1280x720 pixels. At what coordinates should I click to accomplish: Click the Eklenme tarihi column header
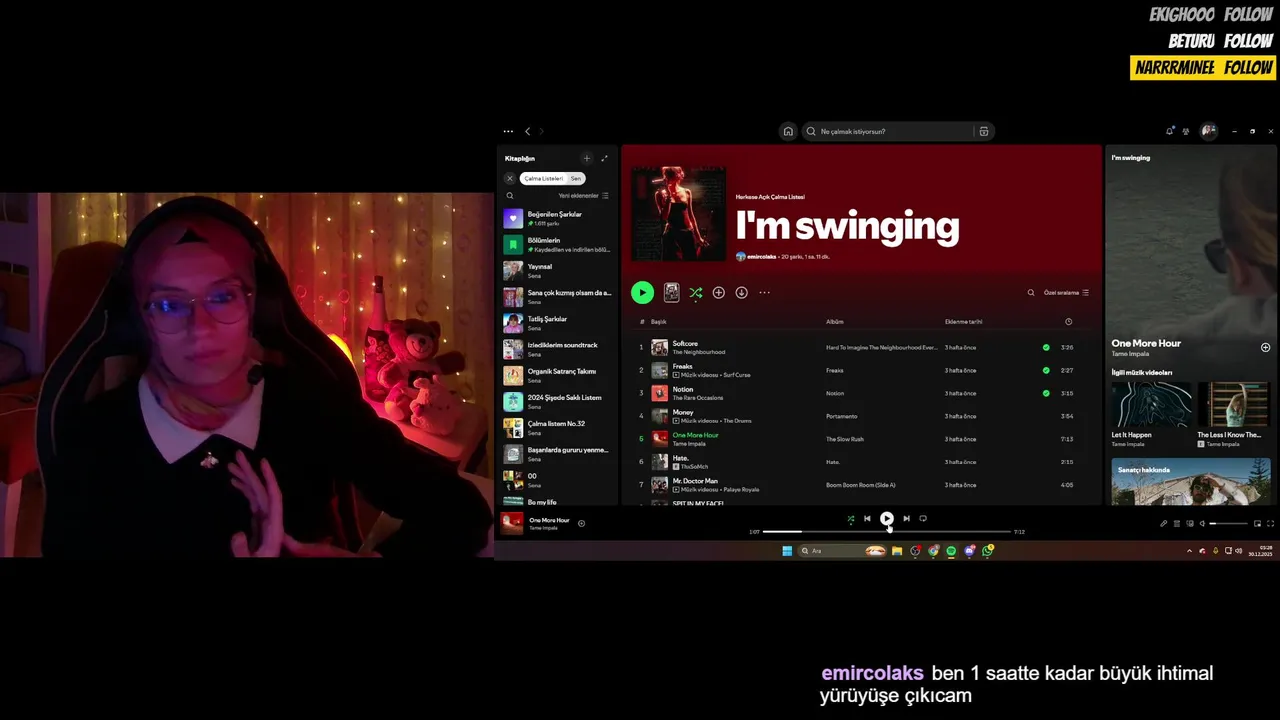click(963, 322)
